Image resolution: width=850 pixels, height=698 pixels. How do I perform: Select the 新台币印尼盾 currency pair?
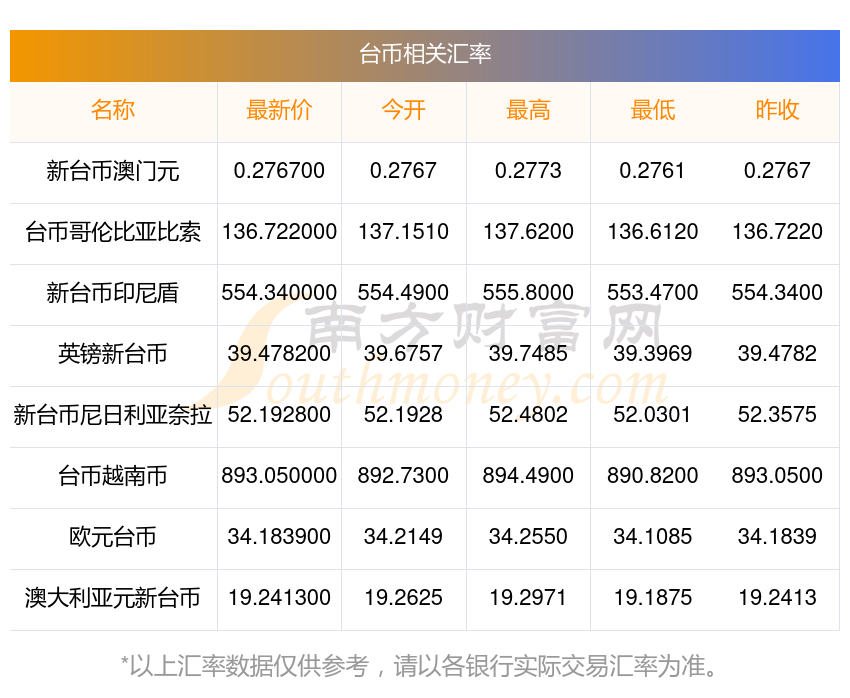113,293
